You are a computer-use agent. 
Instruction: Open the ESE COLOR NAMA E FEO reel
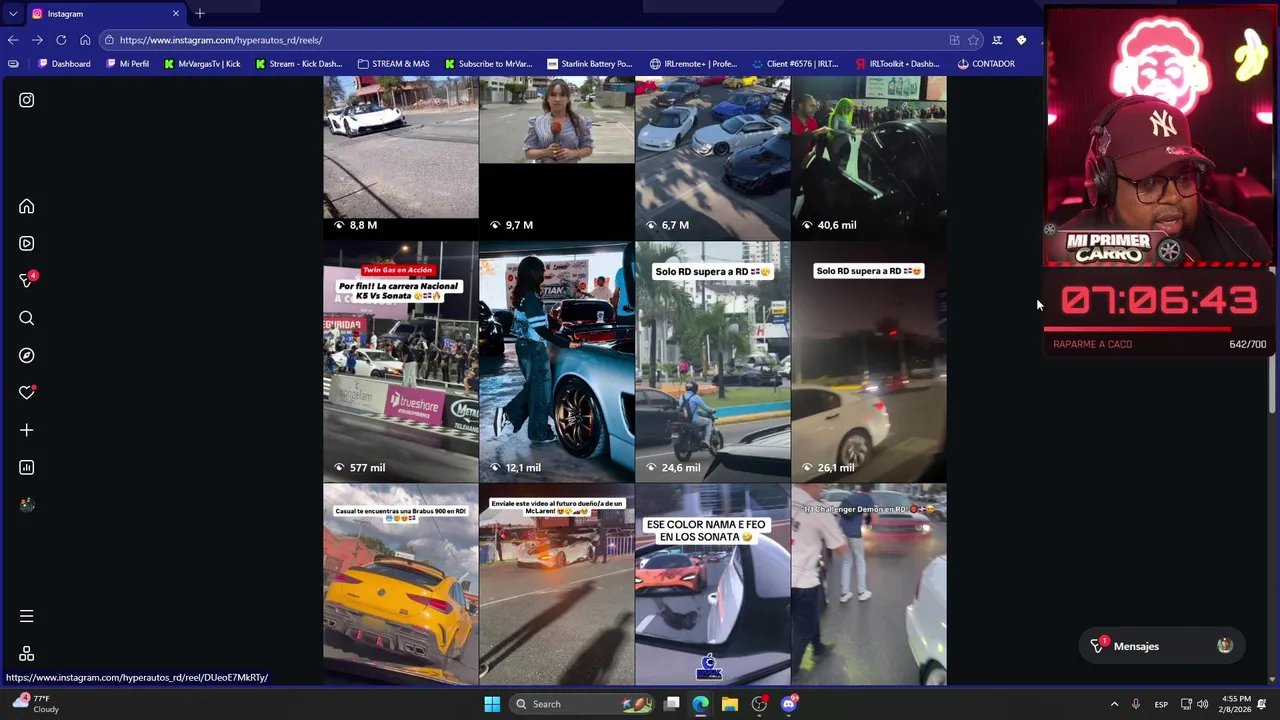click(x=712, y=585)
